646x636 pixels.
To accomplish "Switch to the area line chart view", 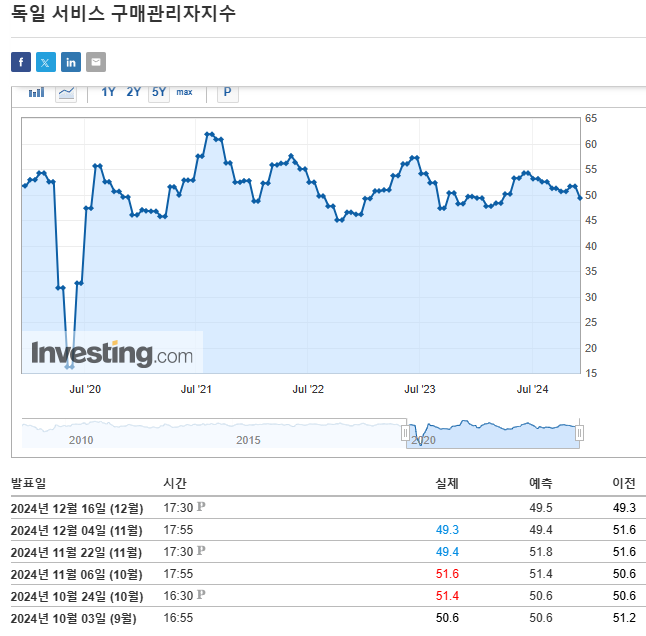I will 66,93.
